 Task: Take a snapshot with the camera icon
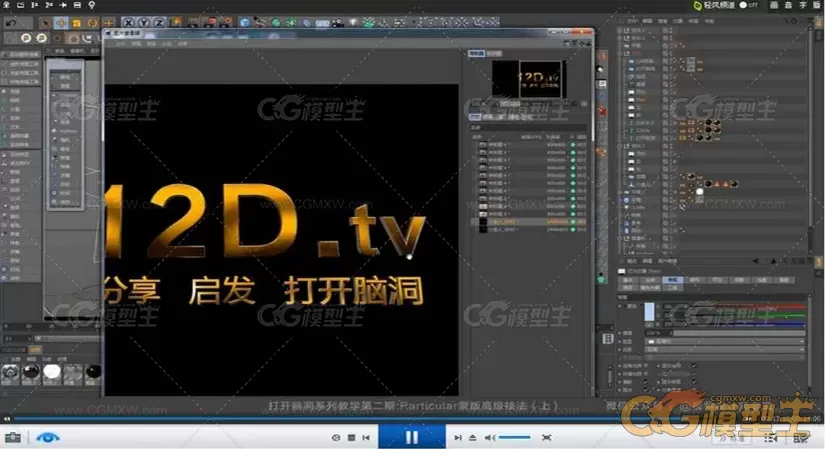(x=13, y=437)
